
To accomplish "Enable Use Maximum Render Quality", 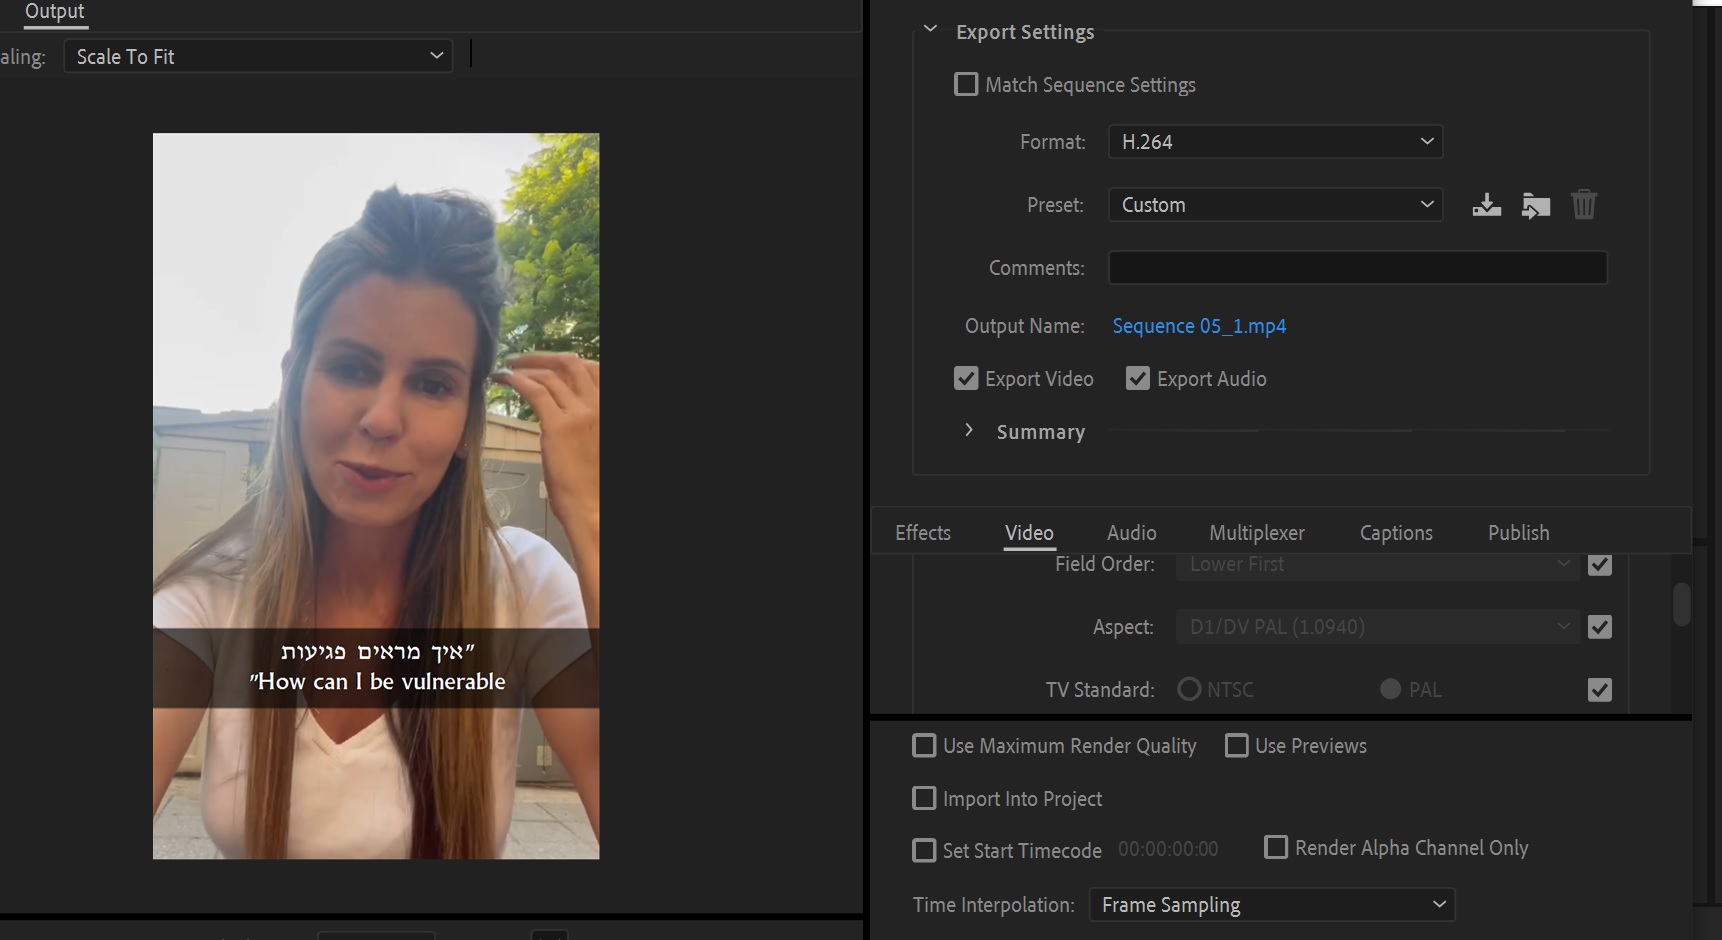I will coord(924,746).
